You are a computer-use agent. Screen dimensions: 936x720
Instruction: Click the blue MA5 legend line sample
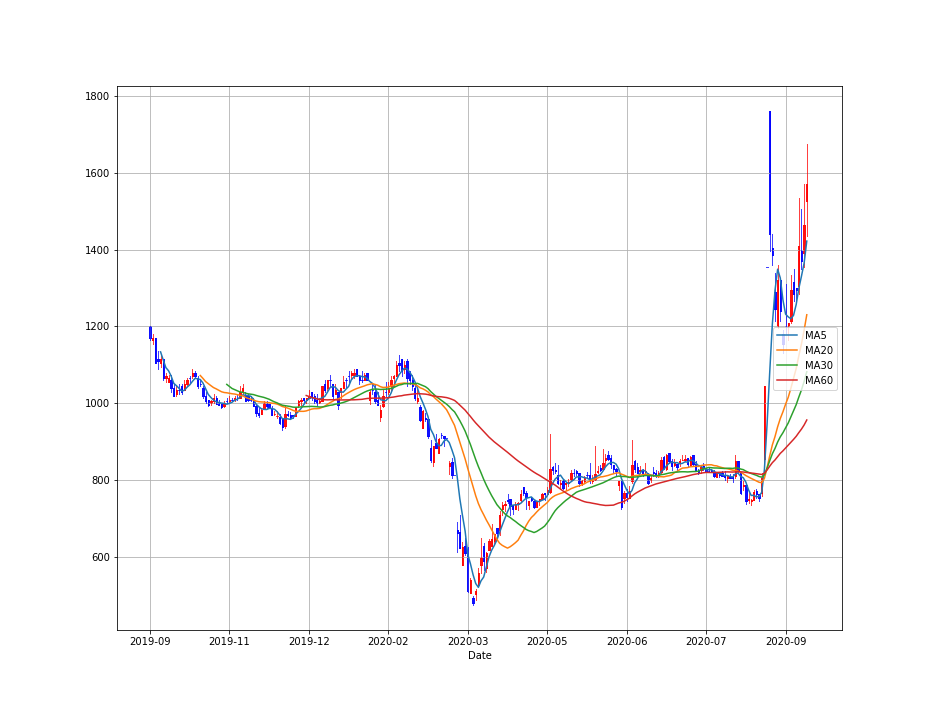[x=787, y=336]
